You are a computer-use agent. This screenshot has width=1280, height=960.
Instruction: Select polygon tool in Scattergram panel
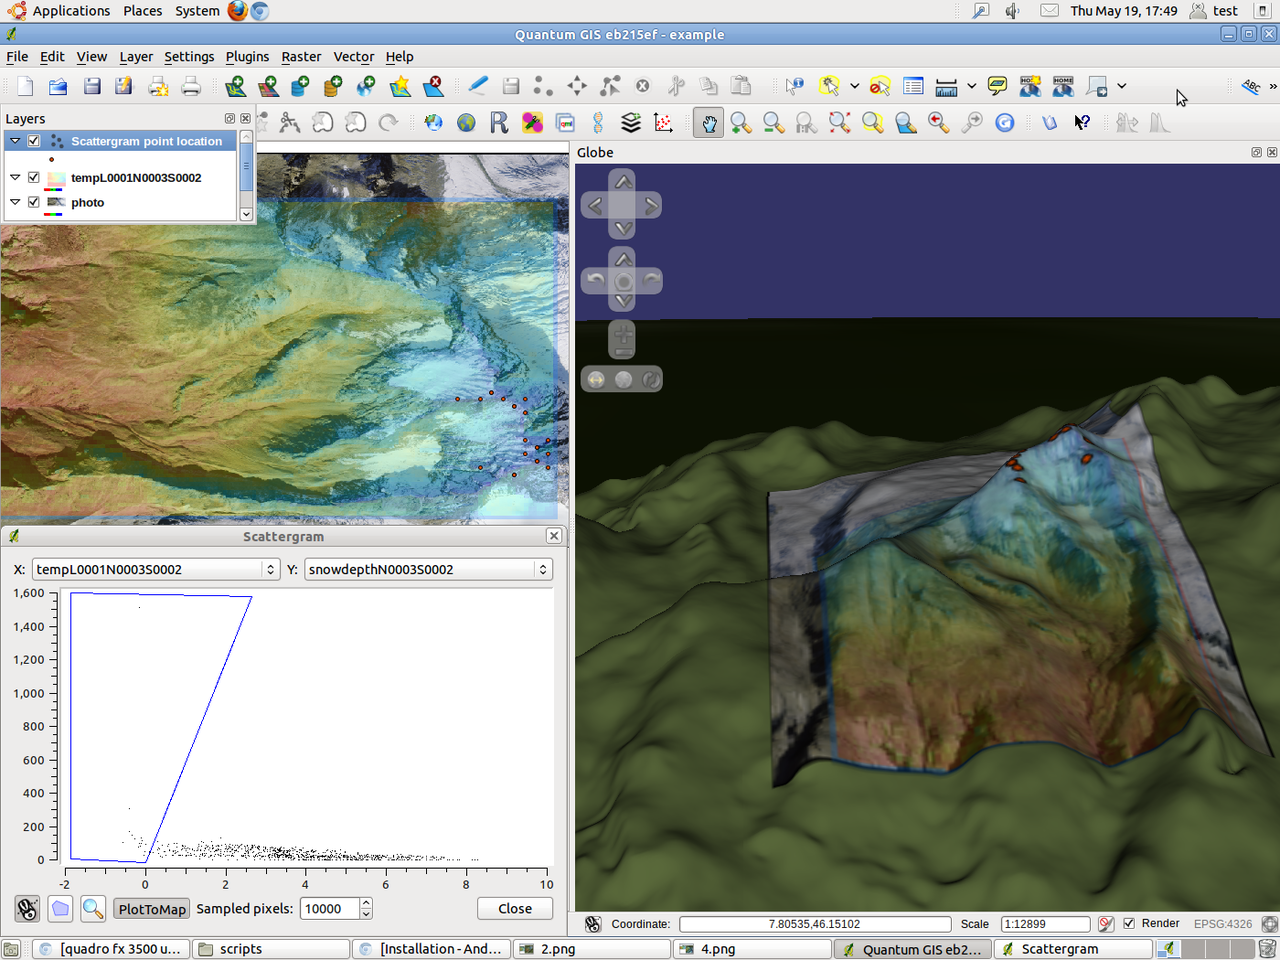click(x=60, y=909)
